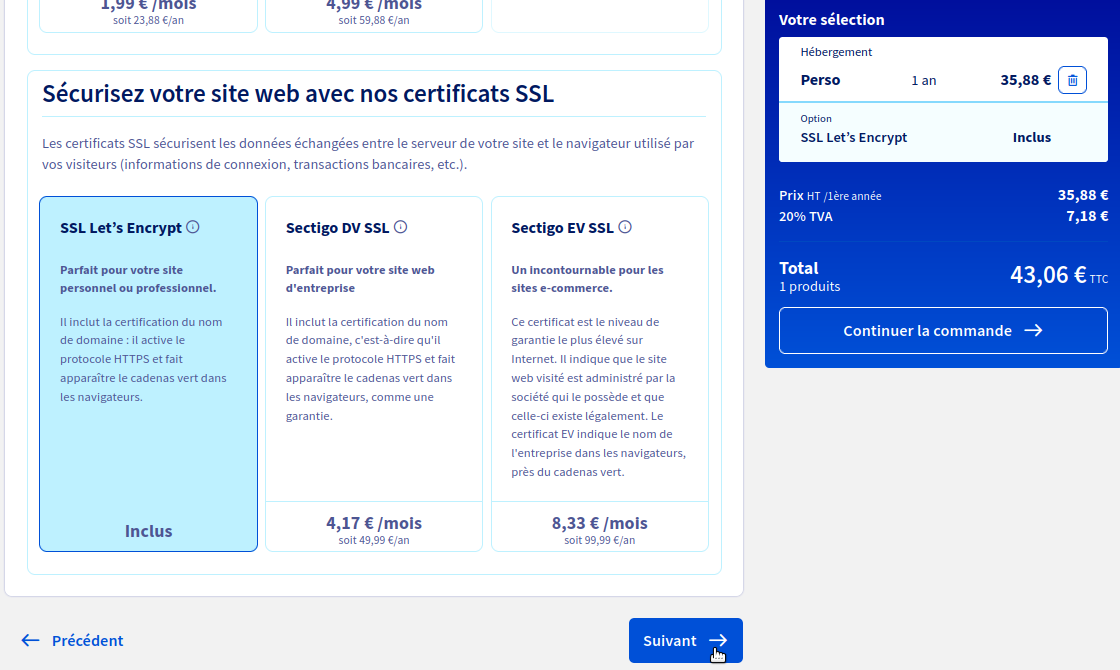Screen dimensions: 1120x670
Task: Click the 4,17 €/mois price footer
Action: tap(373, 528)
